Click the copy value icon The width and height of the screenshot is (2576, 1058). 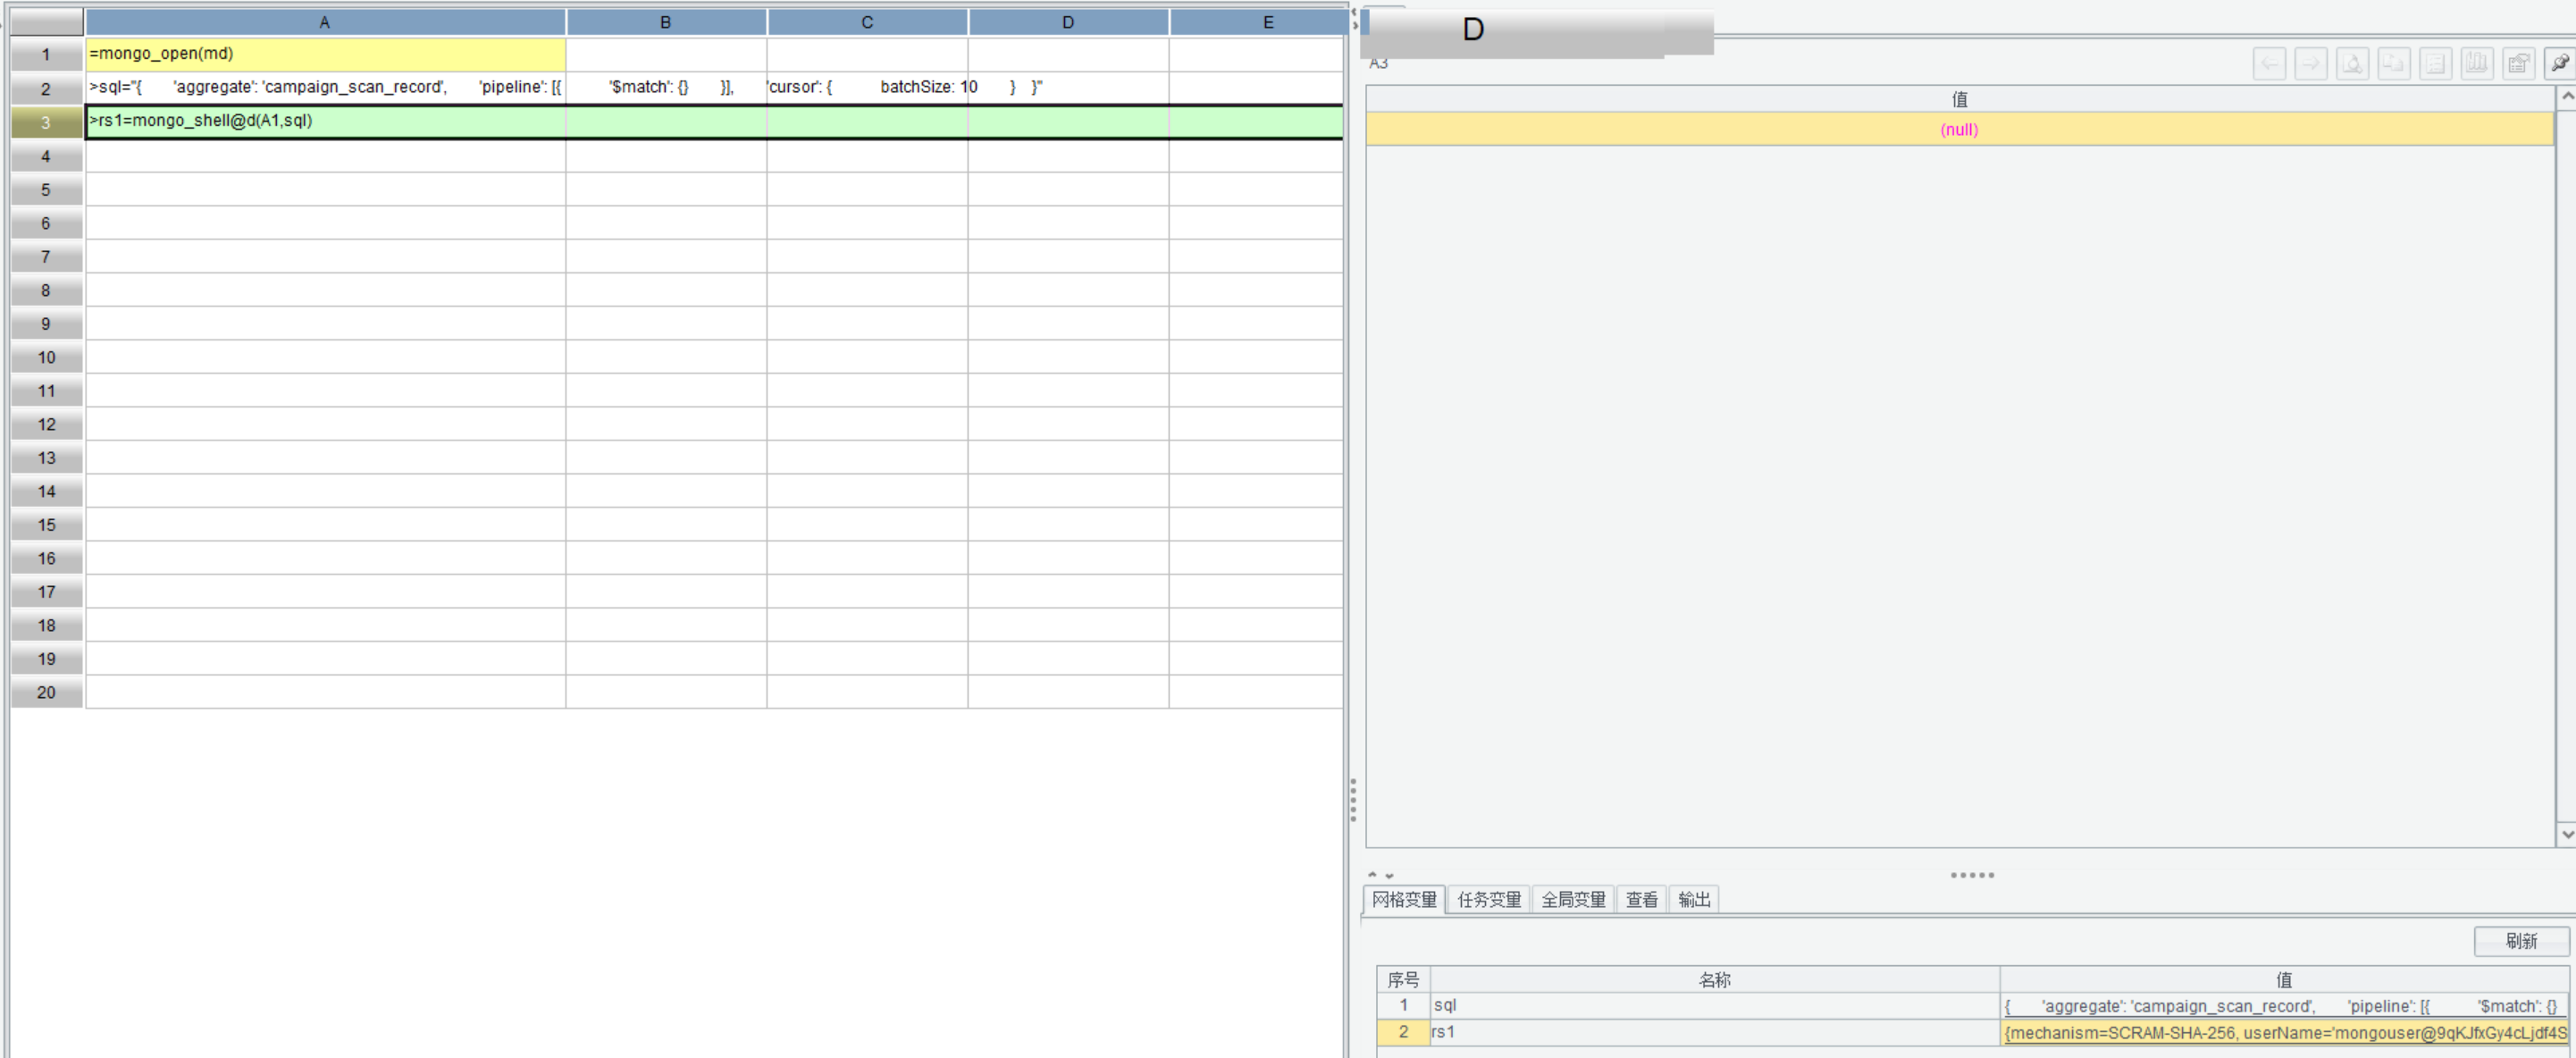(x=2393, y=64)
